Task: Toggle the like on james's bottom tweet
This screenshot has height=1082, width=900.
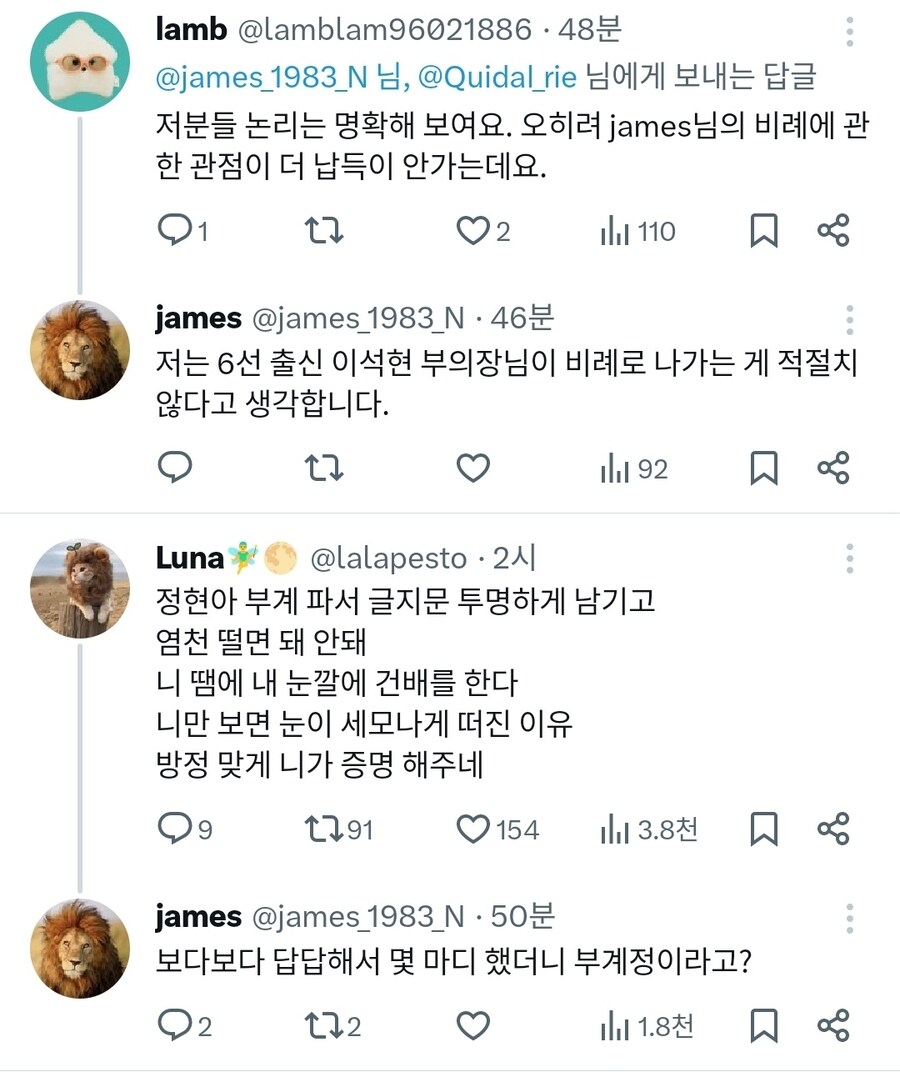Action: click(x=471, y=1026)
